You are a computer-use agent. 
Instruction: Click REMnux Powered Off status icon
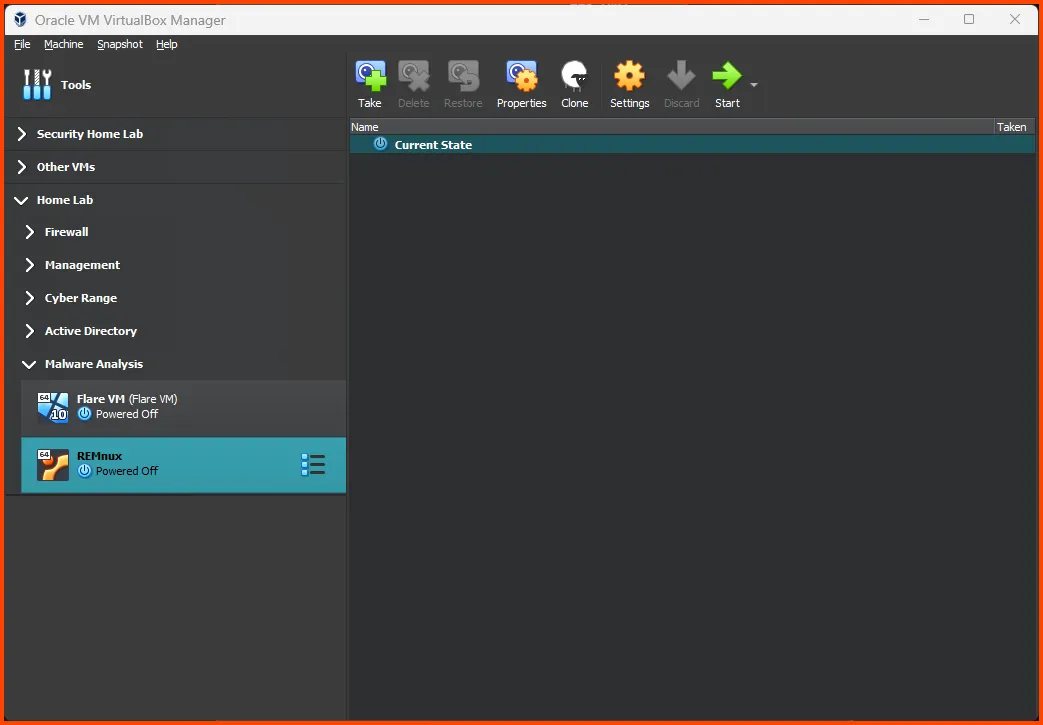(x=84, y=471)
